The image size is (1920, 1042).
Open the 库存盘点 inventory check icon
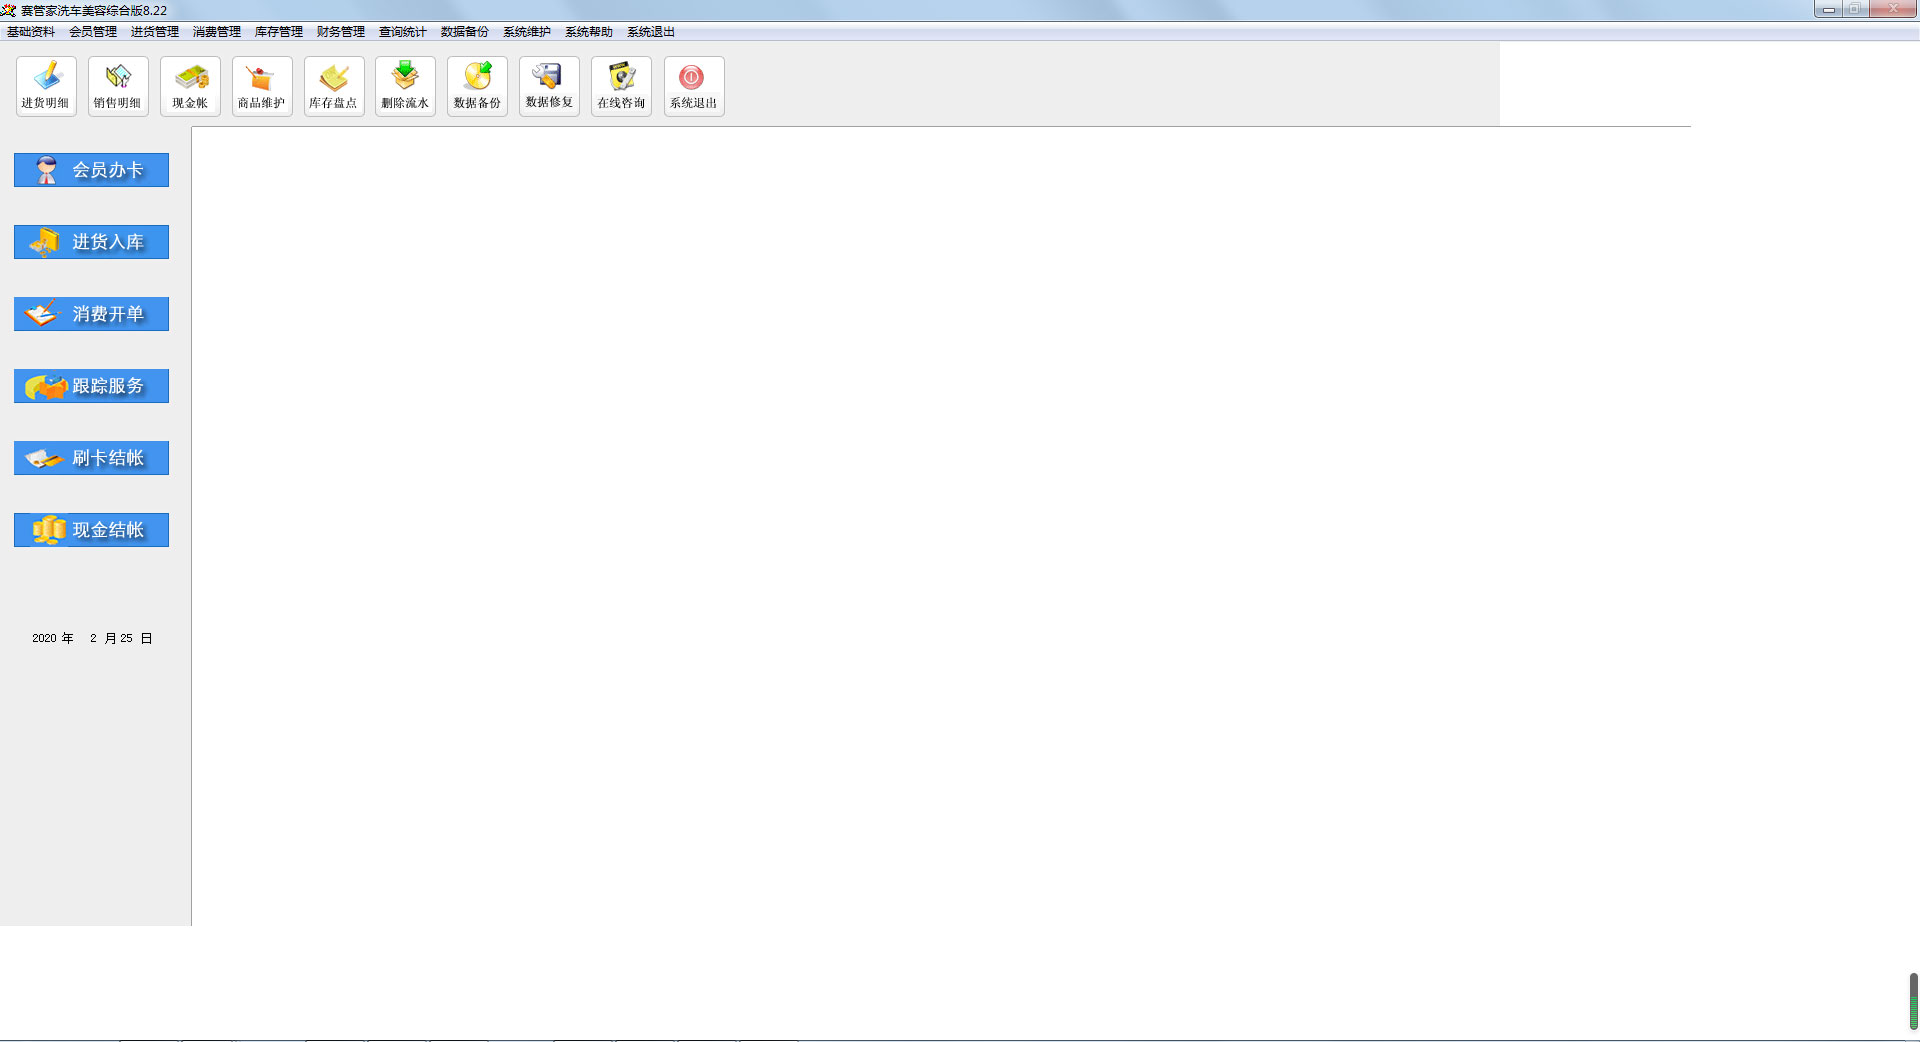click(334, 86)
